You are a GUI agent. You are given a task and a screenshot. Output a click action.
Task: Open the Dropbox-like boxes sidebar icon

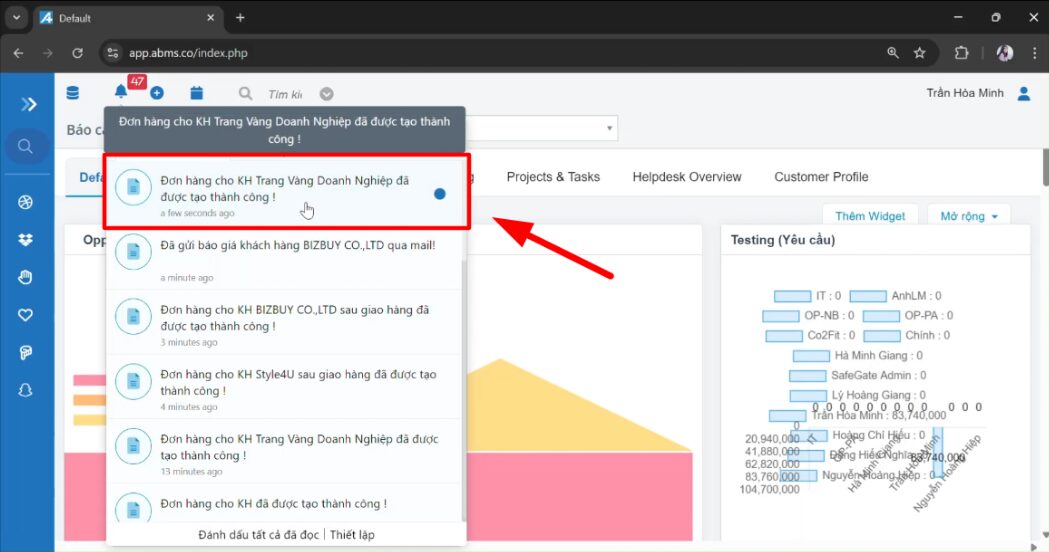click(x=25, y=240)
